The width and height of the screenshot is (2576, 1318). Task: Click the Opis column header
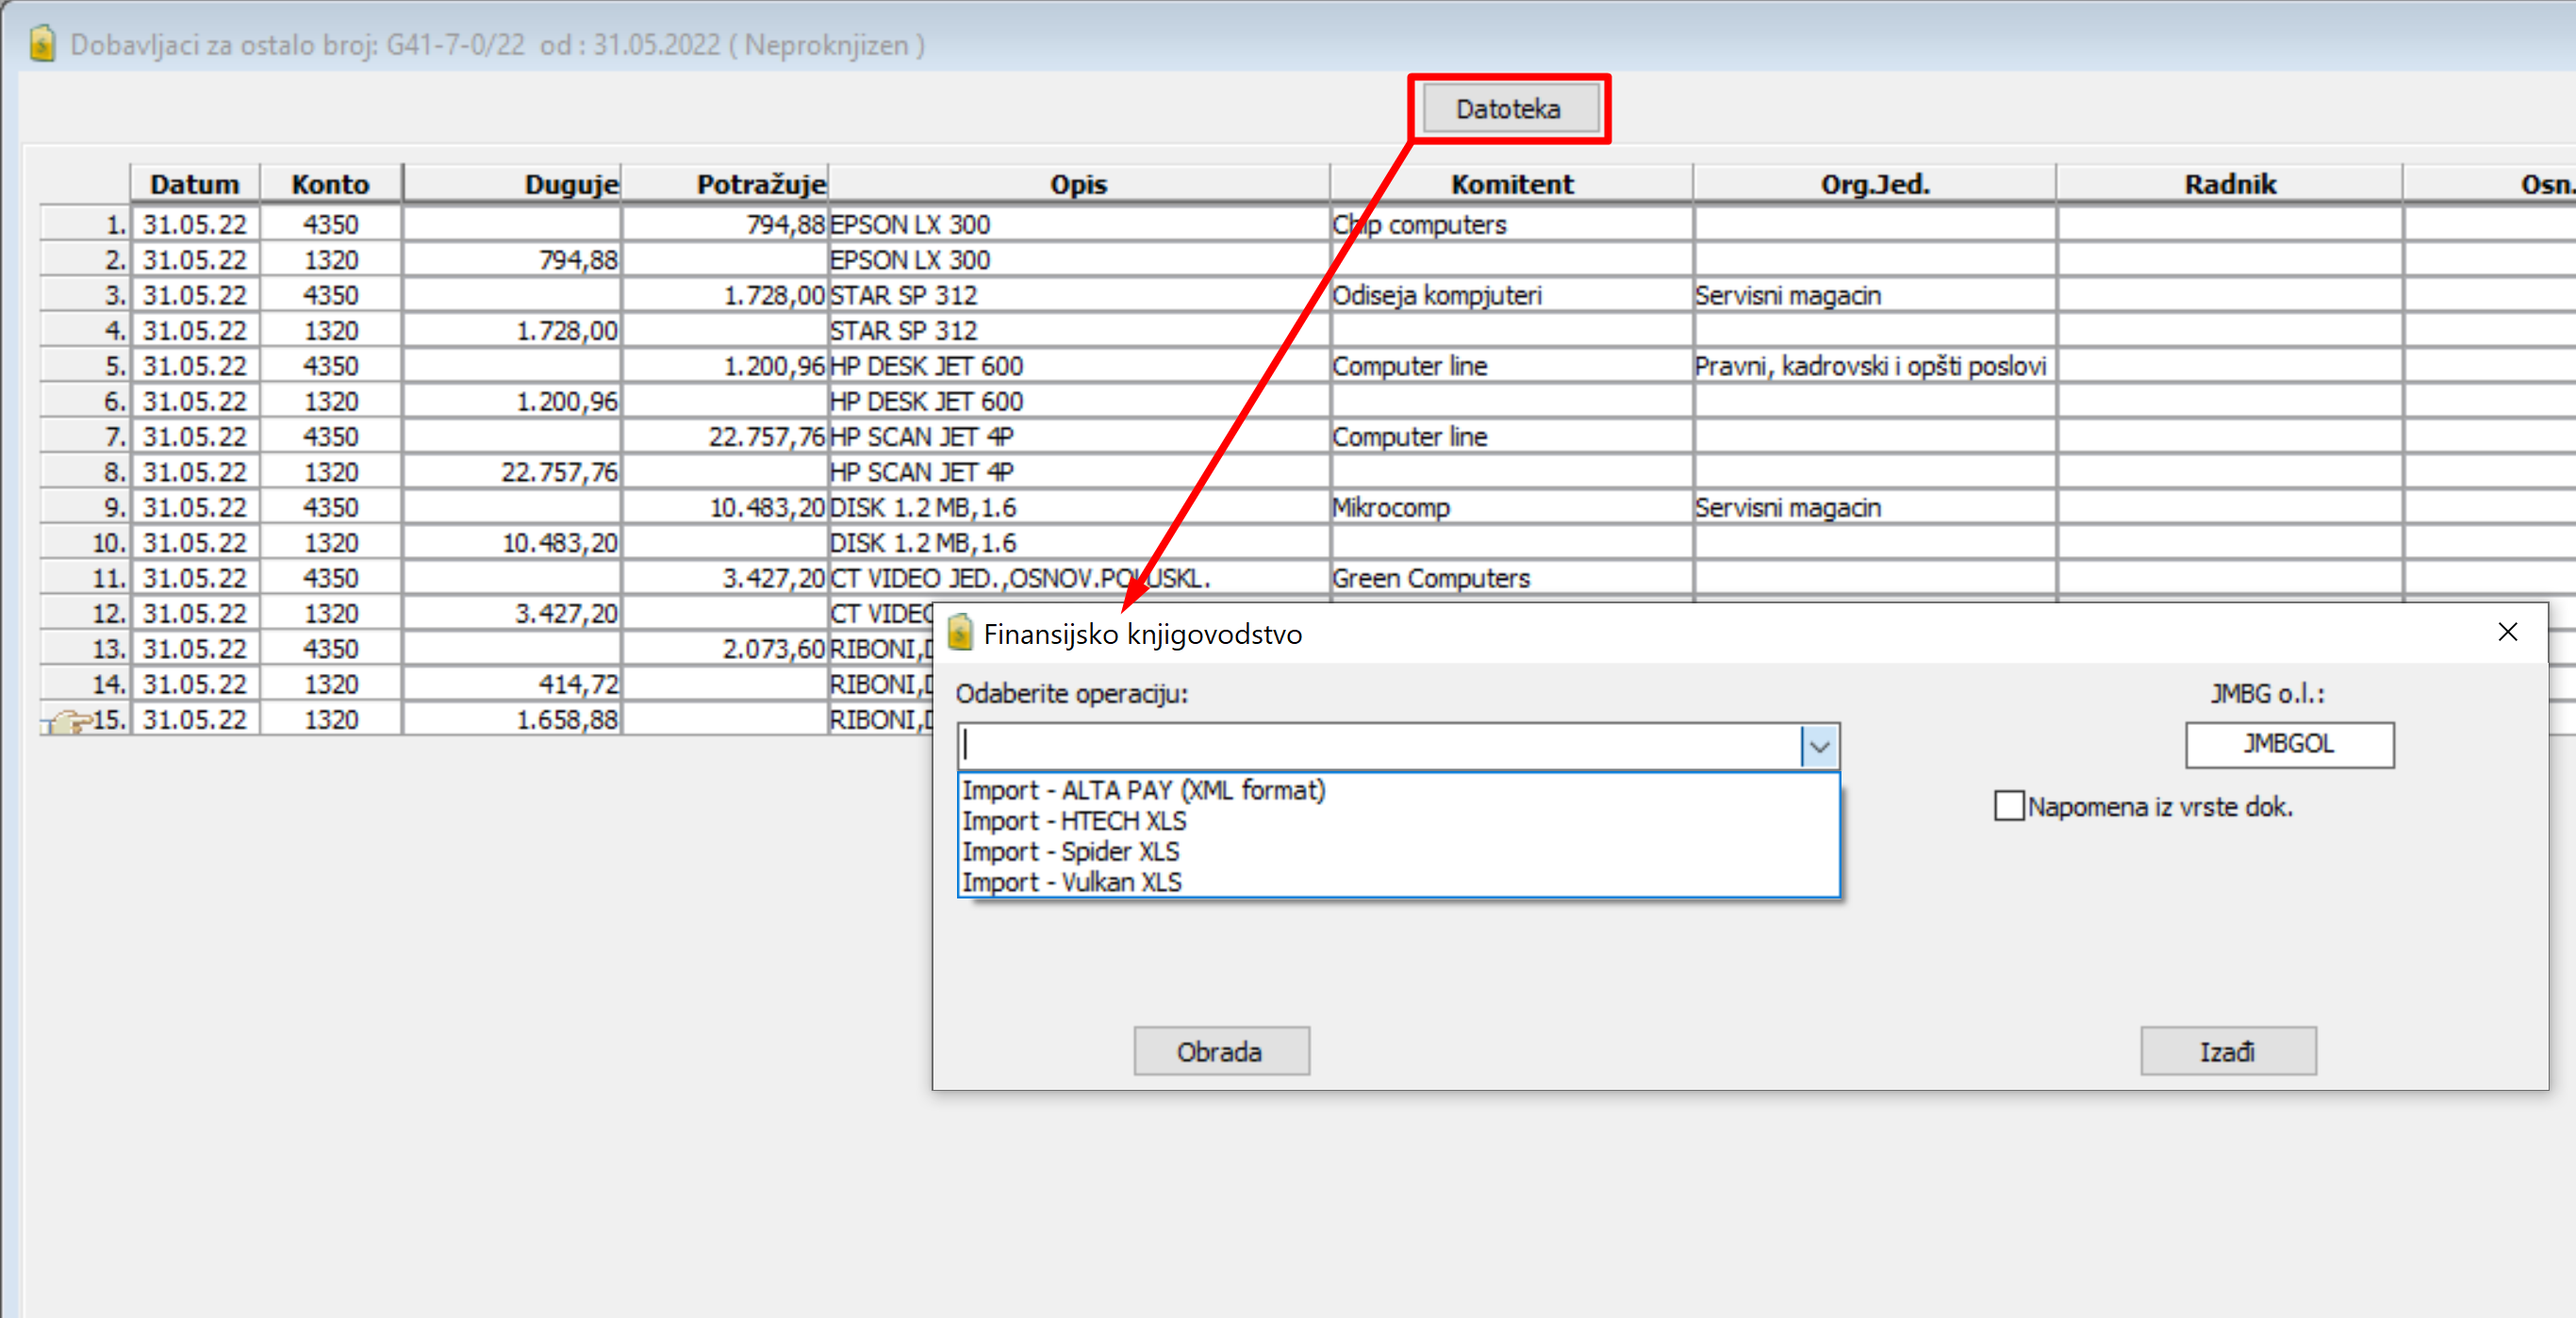(1078, 185)
